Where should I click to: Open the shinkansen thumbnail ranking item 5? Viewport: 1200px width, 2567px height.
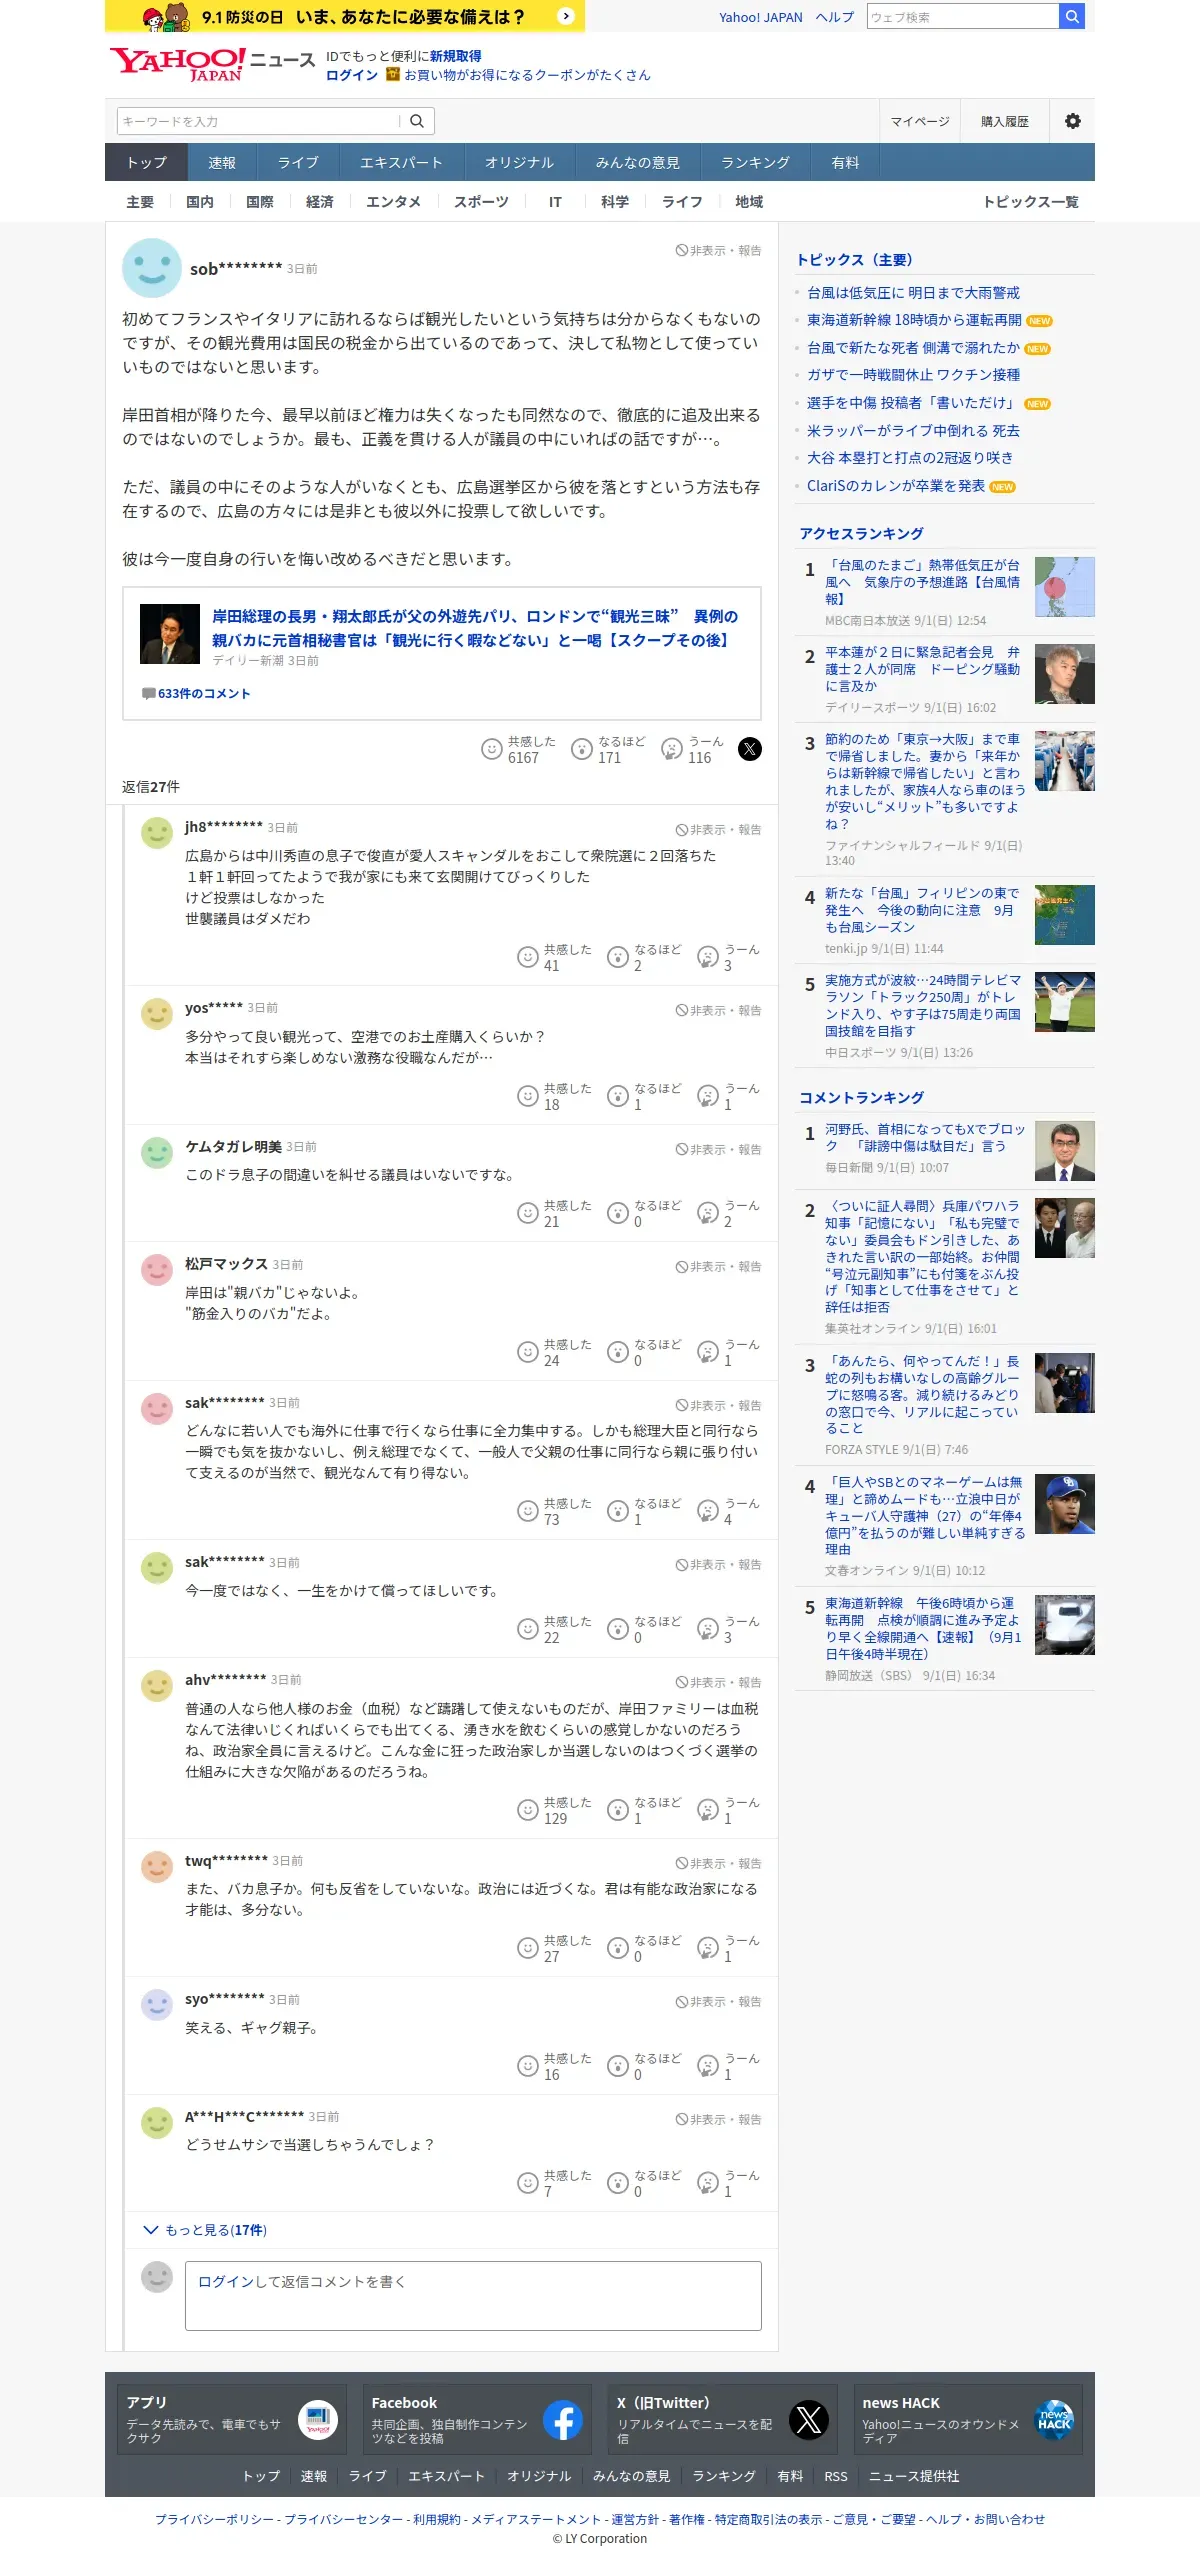(1064, 1625)
